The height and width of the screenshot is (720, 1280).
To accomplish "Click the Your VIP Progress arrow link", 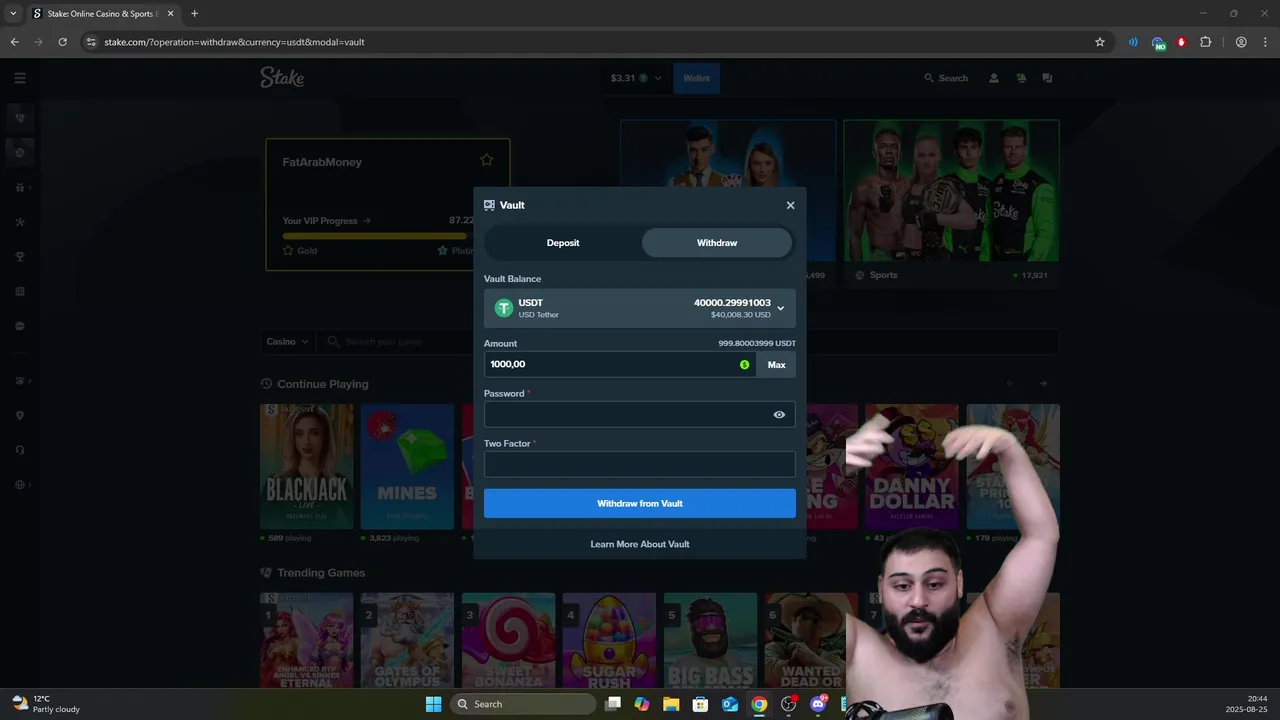I will tap(327, 221).
